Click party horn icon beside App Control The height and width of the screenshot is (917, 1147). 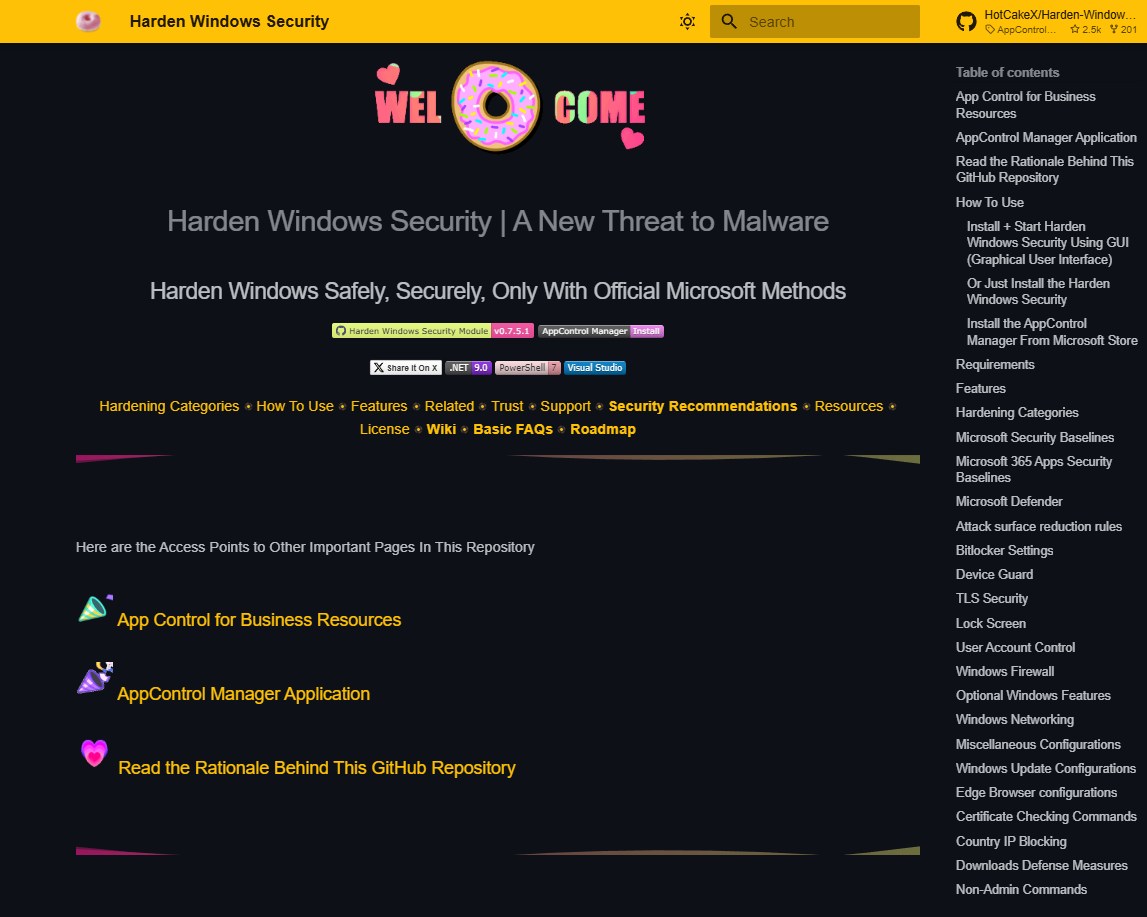pos(95,608)
